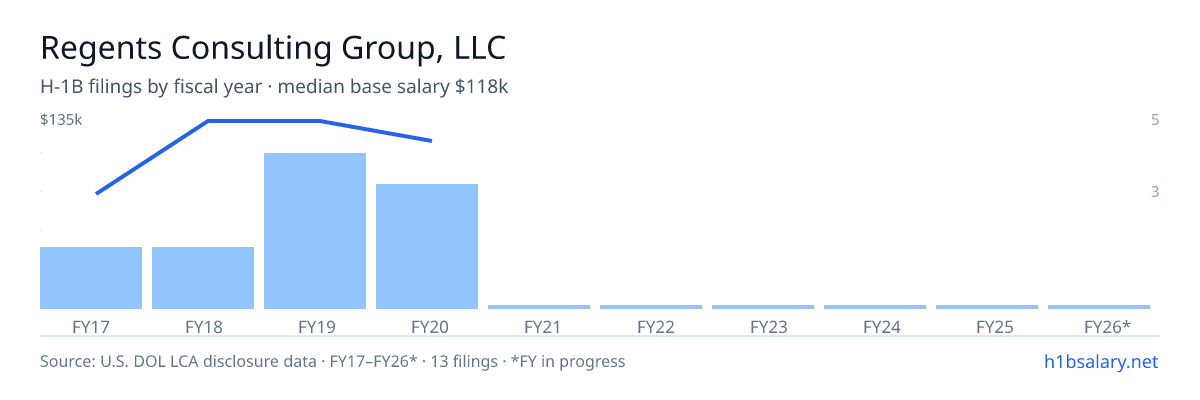Click the FY18 filings bar
This screenshot has height=400, width=1200.
203,278
